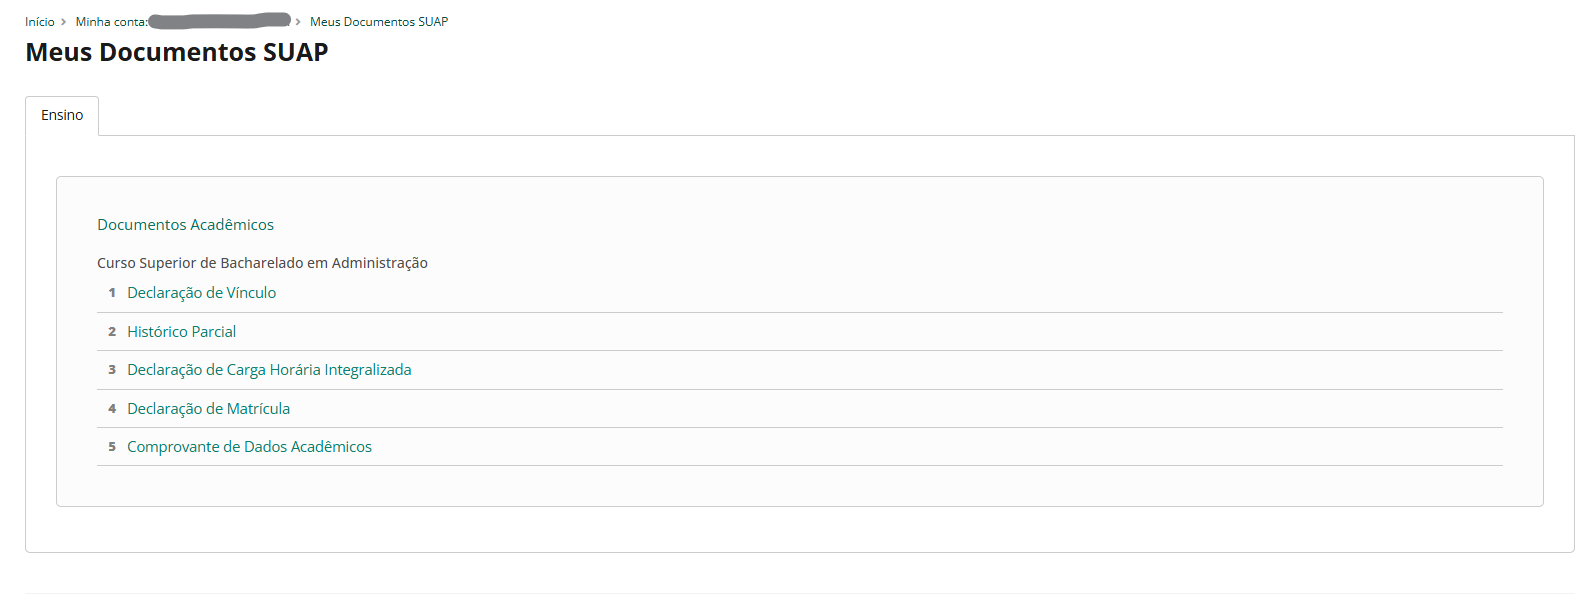
Task: Click Meus Documentos SUAP breadcrumb item
Action: point(379,22)
